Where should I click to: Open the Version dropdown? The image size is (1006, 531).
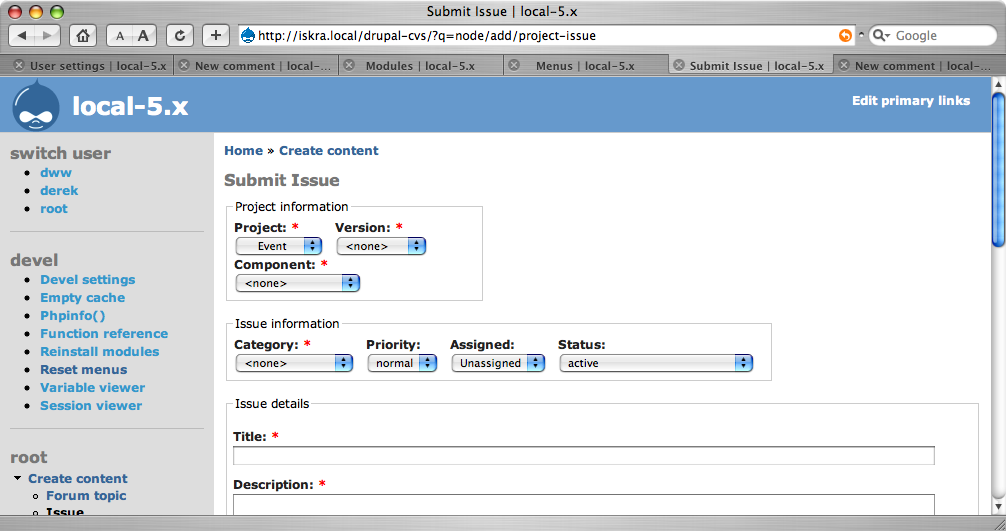click(381, 246)
